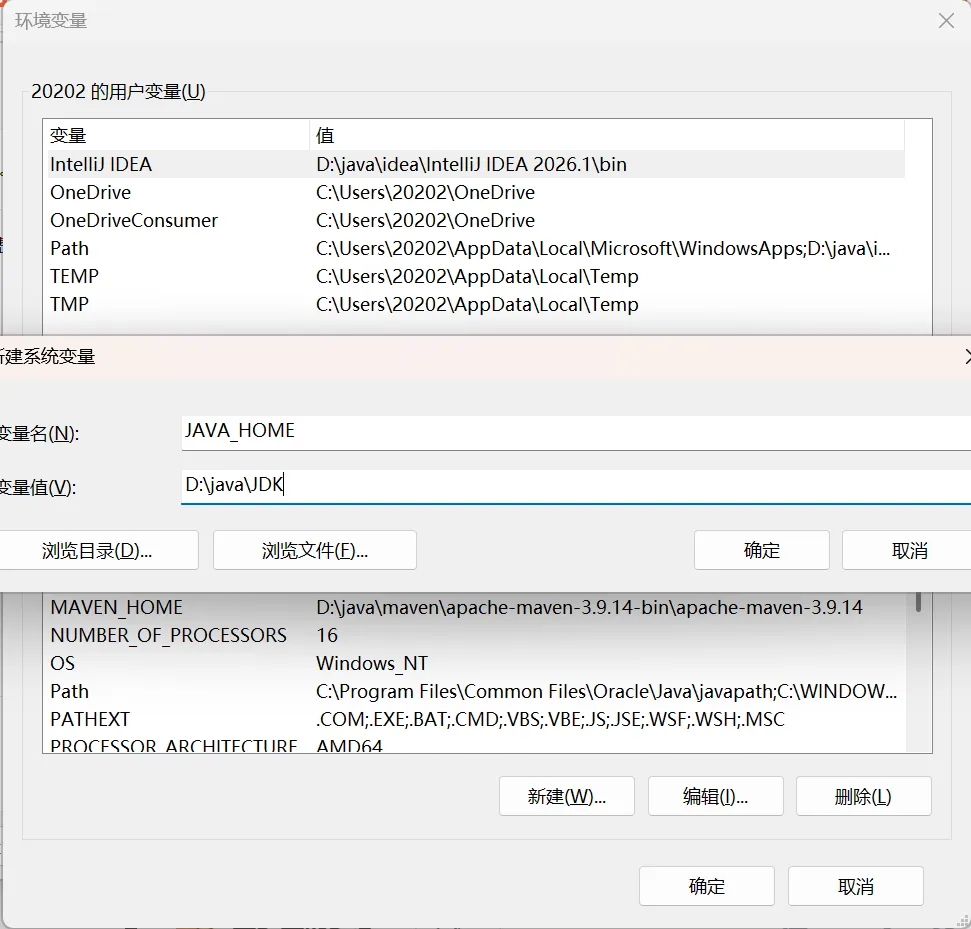The width and height of the screenshot is (971, 929).
Task: Select the PATHEXT system variable row
Action: (x=476, y=719)
